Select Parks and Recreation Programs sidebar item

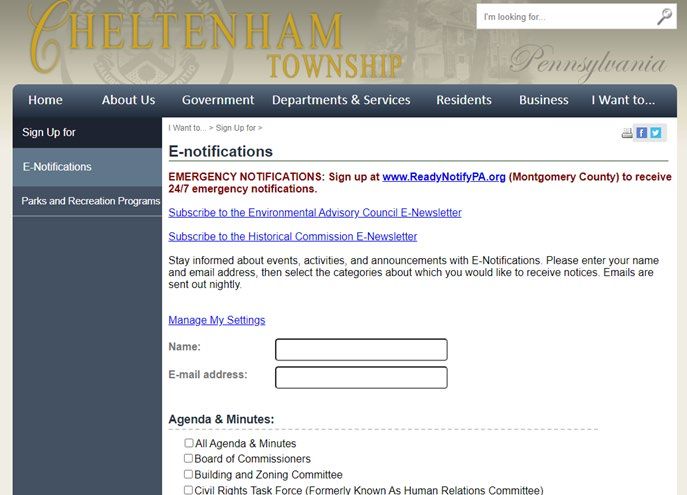coord(88,201)
